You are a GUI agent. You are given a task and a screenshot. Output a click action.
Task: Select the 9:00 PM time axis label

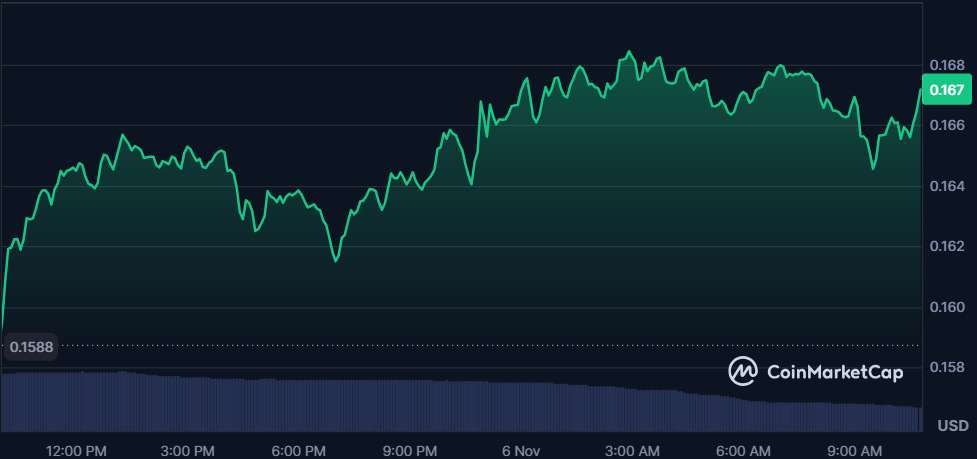pos(410,448)
